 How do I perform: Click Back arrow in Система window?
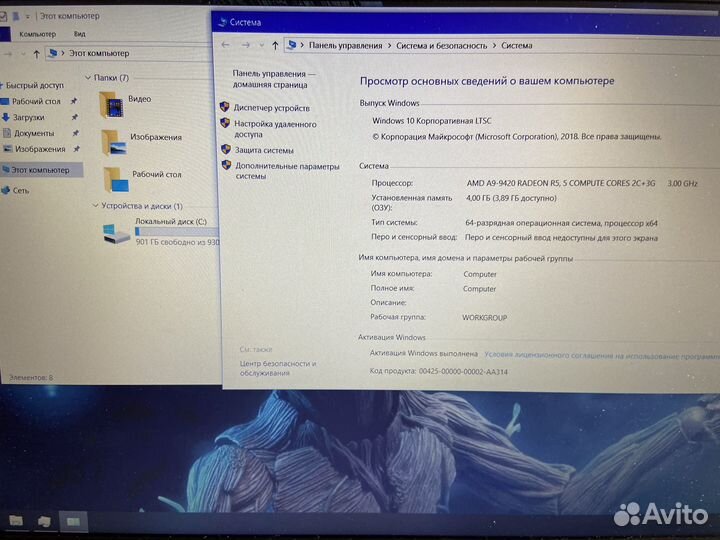225,45
